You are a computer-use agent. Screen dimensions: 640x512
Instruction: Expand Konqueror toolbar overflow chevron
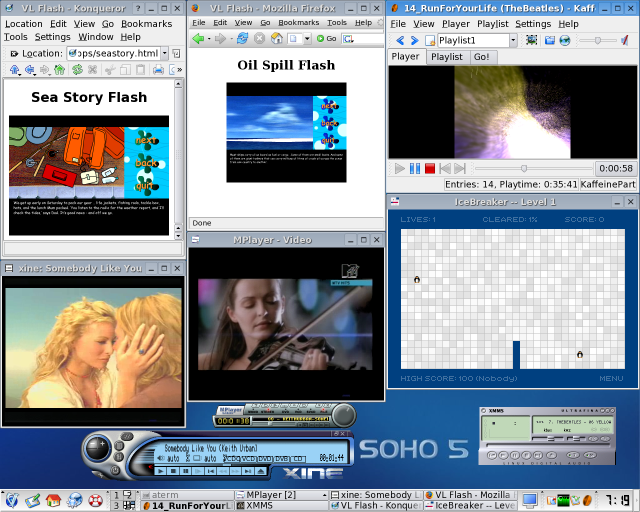[x=178, y=70]
